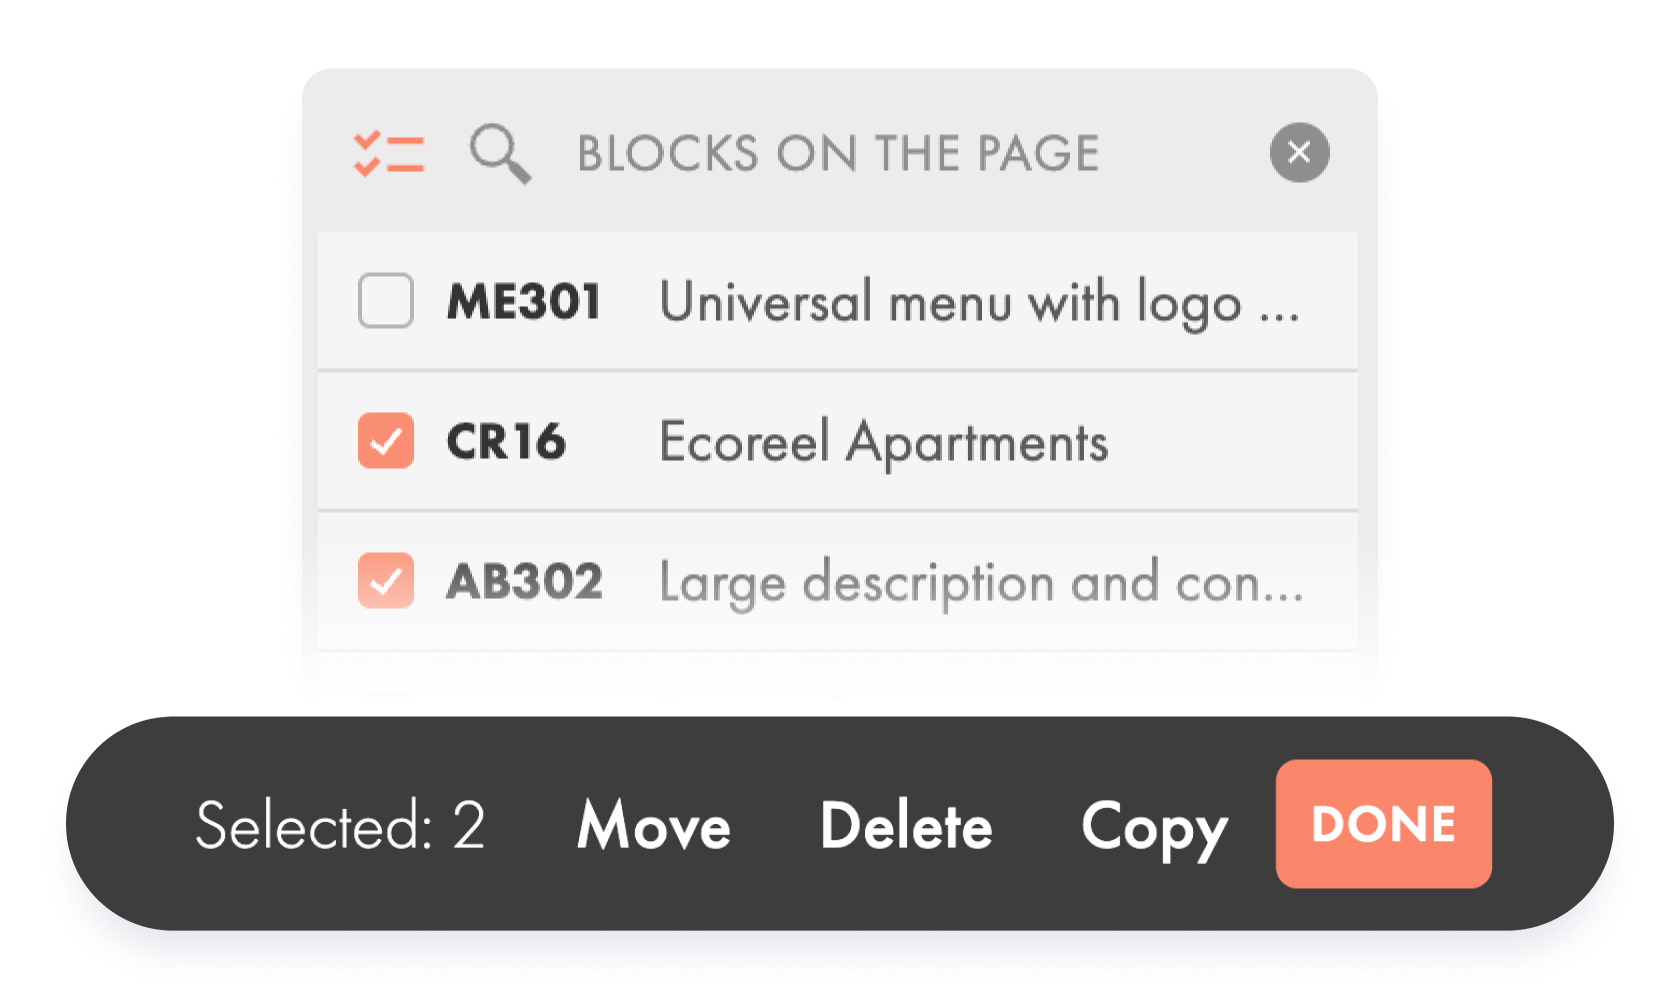
Task: Click the Blocks on the Page heading
Action: [x=838, y=154]
